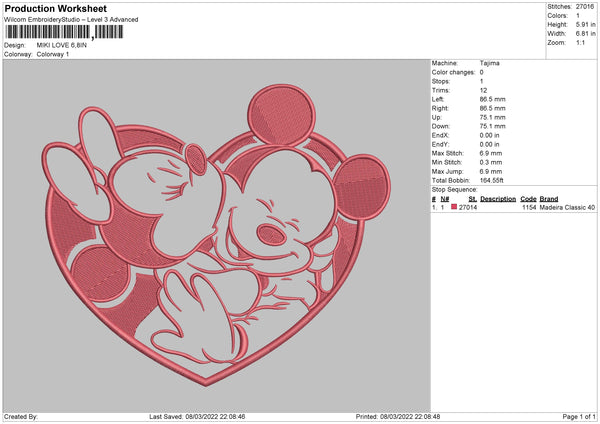Click EndY value '0.00 in'
This screenshot has height=424, width=600.
(489, 145)
